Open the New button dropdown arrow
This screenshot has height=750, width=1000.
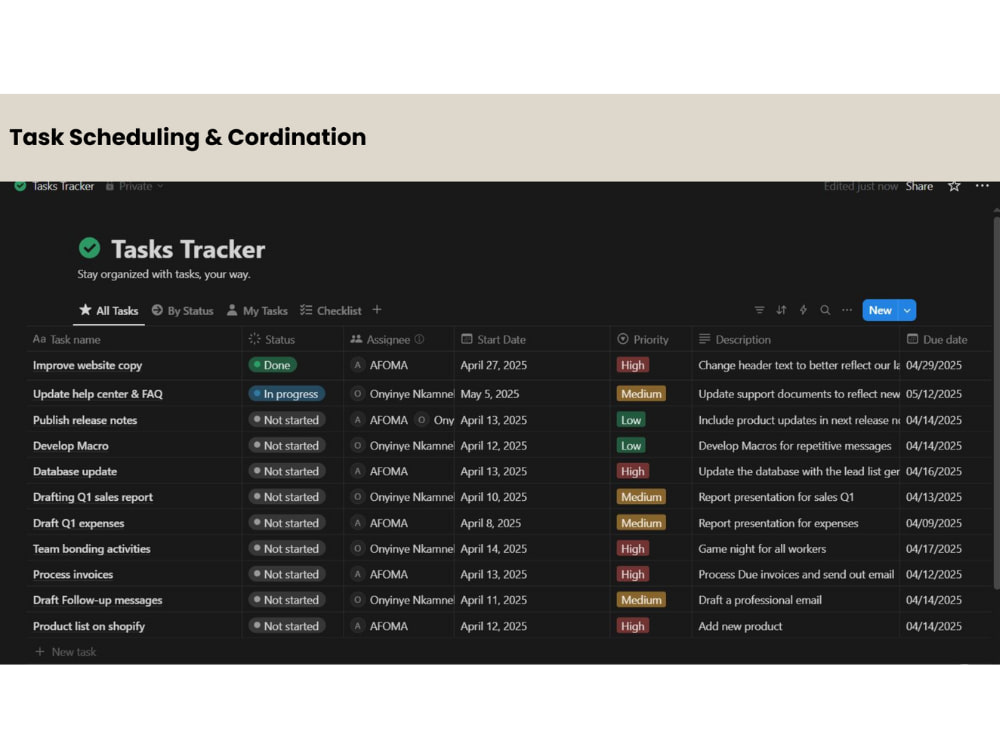[x=907, y=310]
